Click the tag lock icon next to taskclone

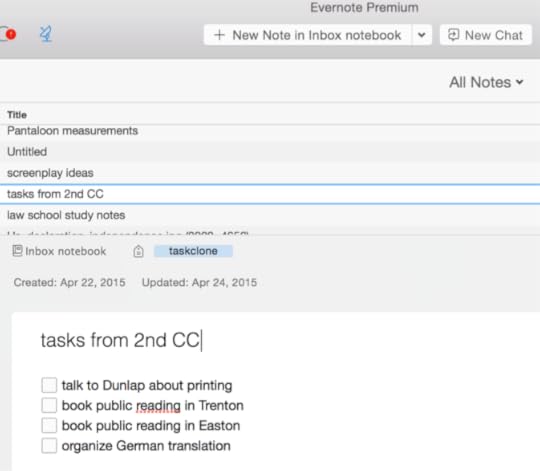tap(138, 251)
